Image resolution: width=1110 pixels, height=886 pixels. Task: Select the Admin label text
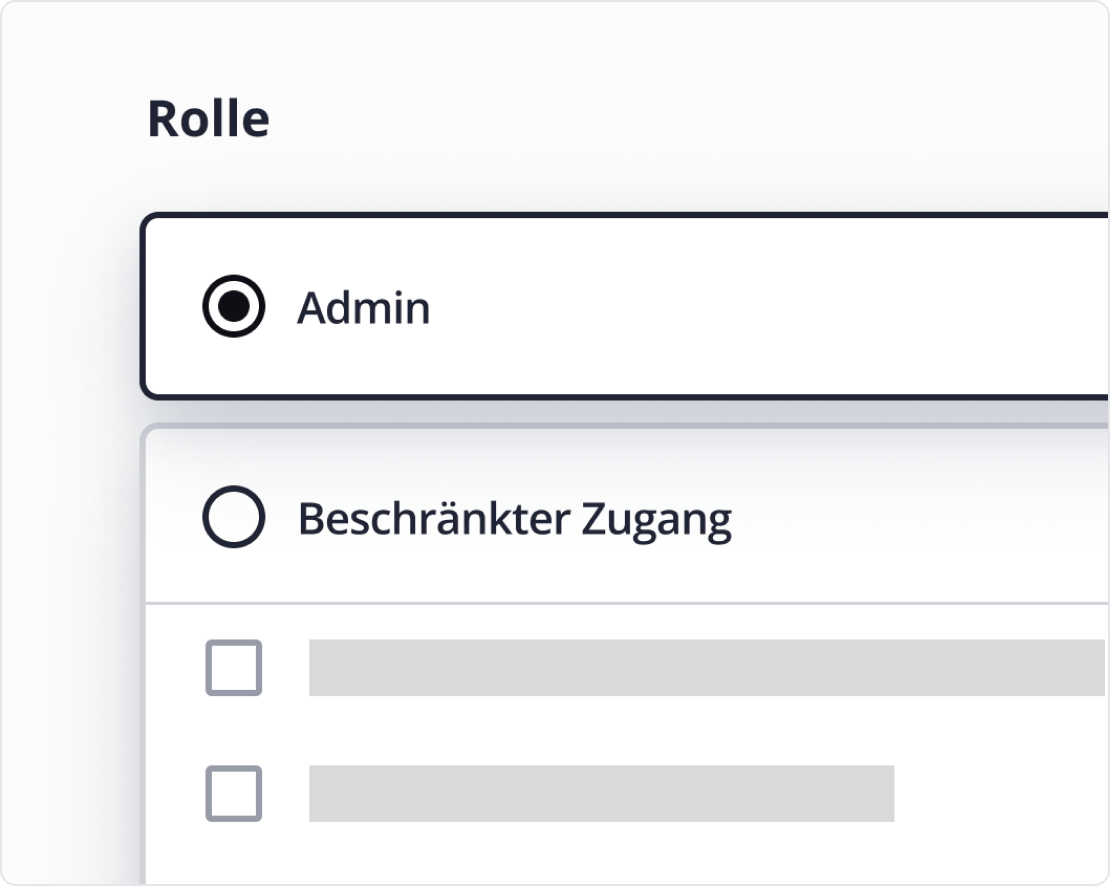click(x=364, y=307)
